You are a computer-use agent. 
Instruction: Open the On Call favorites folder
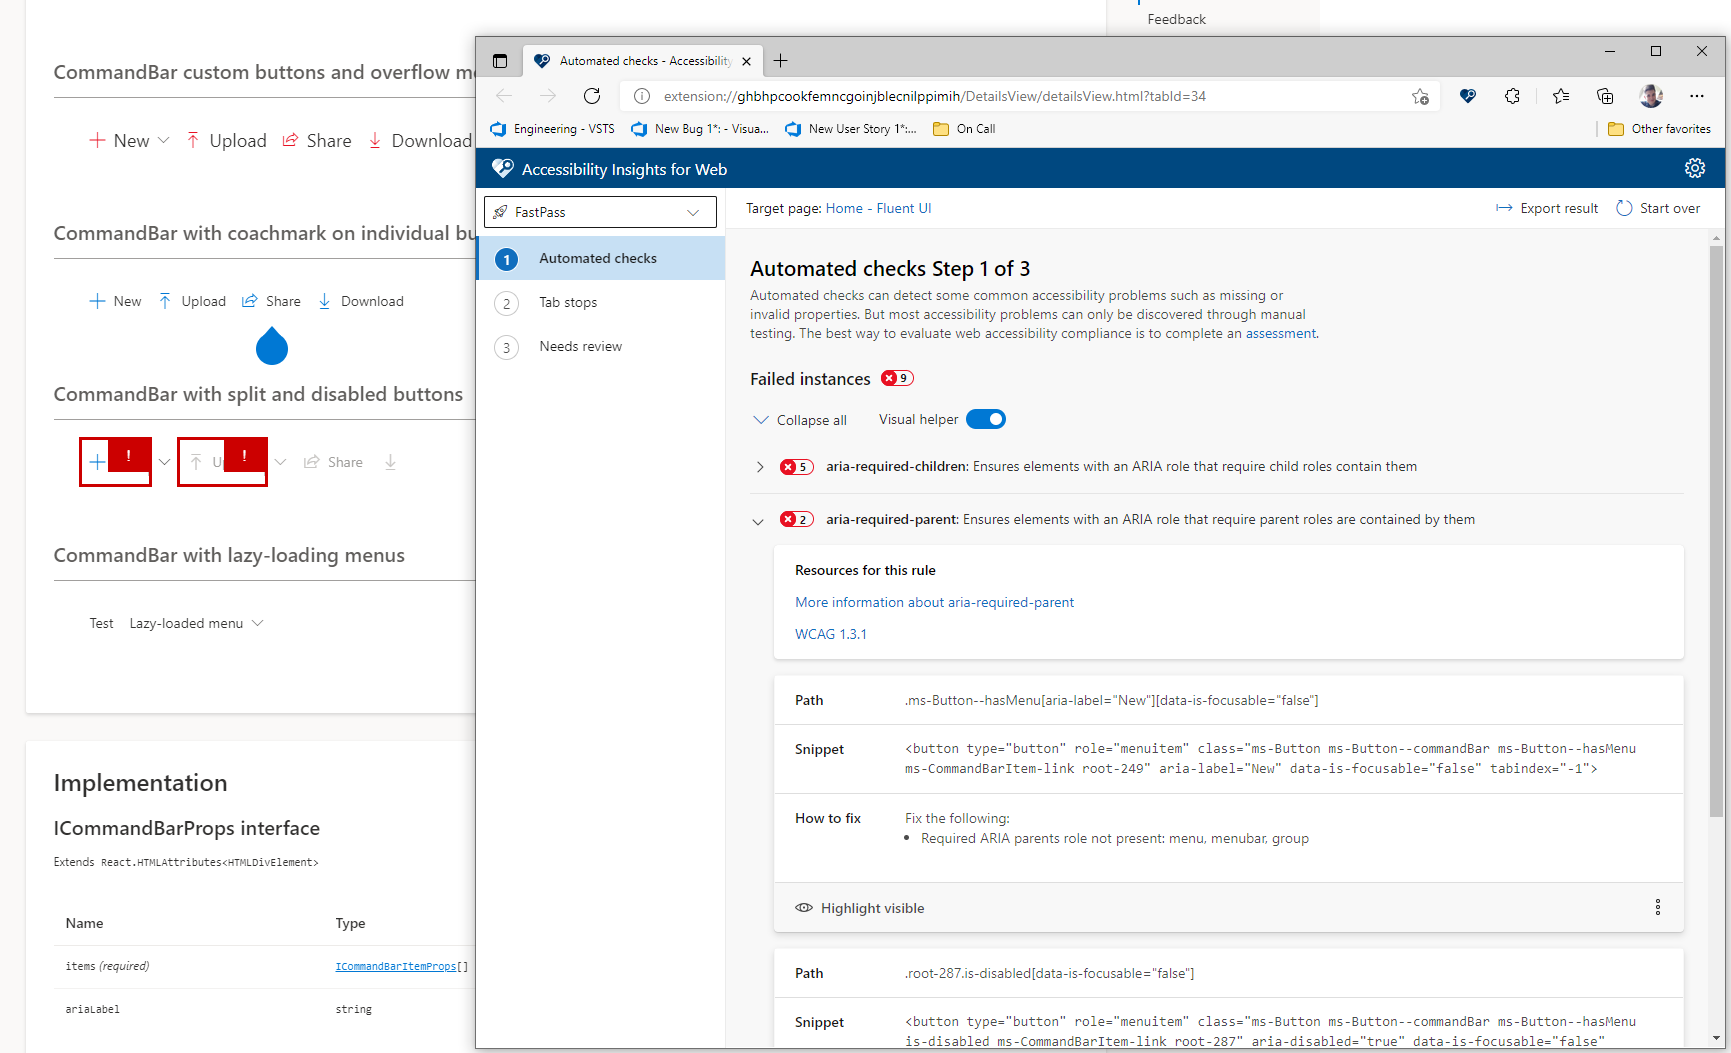click(962, 128)
